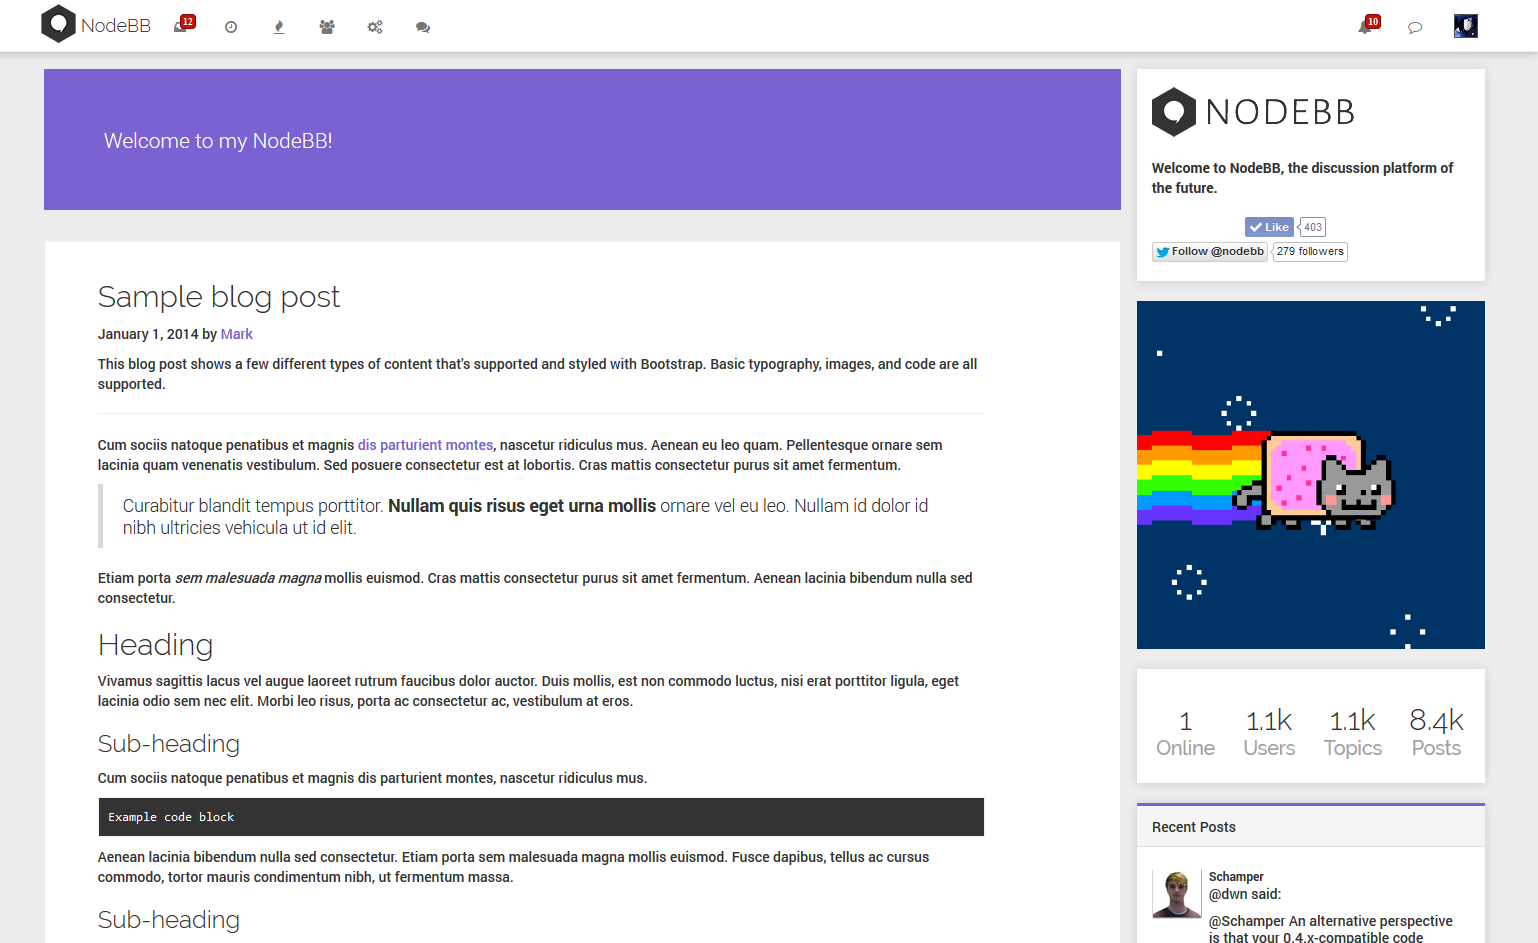The width and height of the screenshot is (1538, 943).
Task: Open the user menu via your profile avatar
Action: click(1465, 25)
